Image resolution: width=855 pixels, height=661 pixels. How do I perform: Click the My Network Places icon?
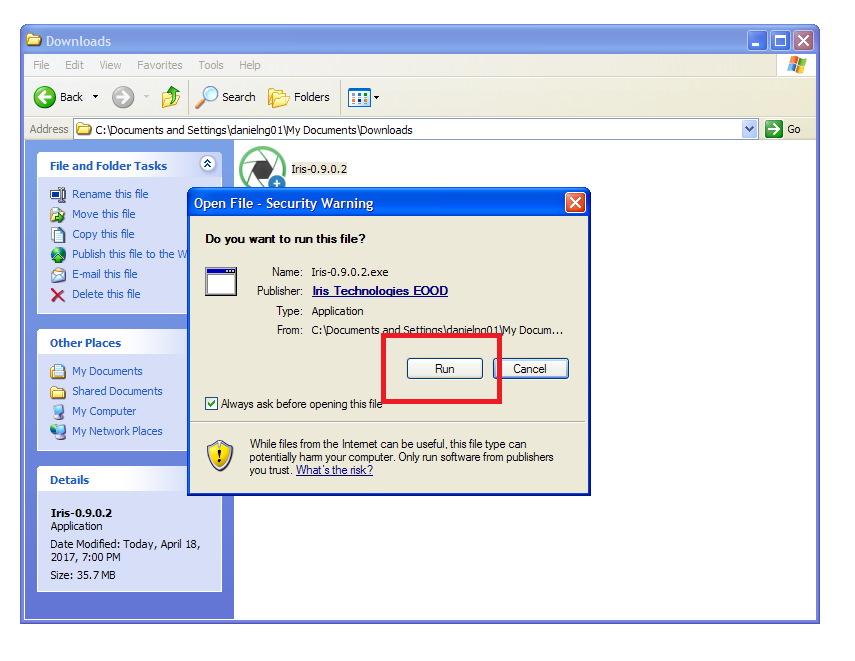click(x=58, y=432)
